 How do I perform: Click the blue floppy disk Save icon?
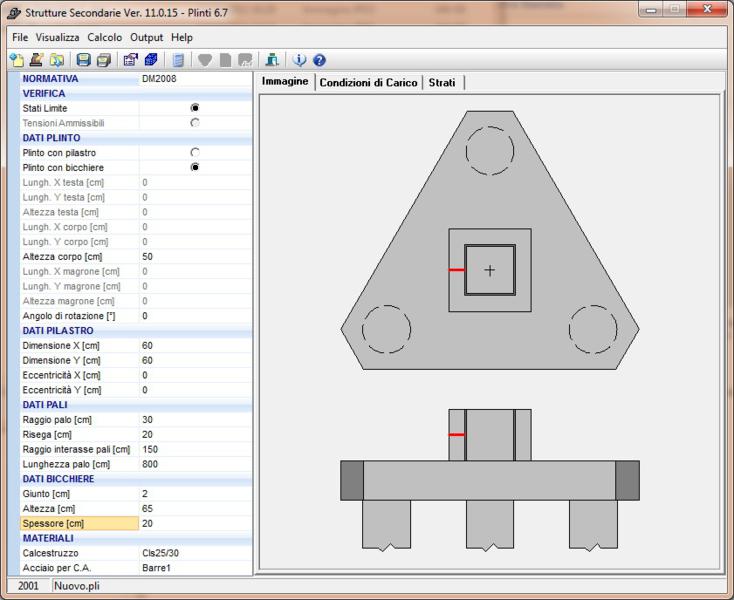[x=83, y=60]
